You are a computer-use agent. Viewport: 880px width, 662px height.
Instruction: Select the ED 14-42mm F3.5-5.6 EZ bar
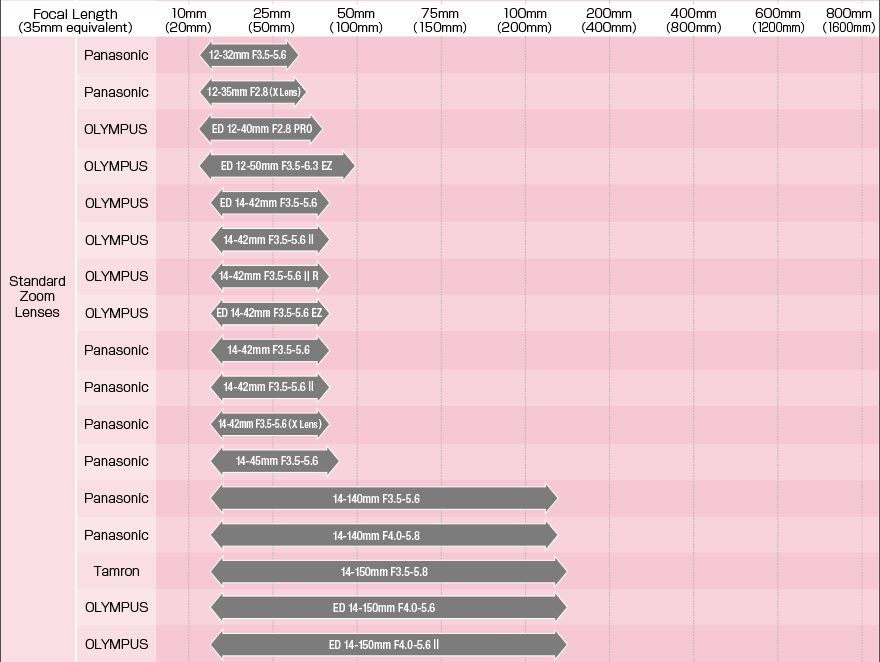pos(269,313)
